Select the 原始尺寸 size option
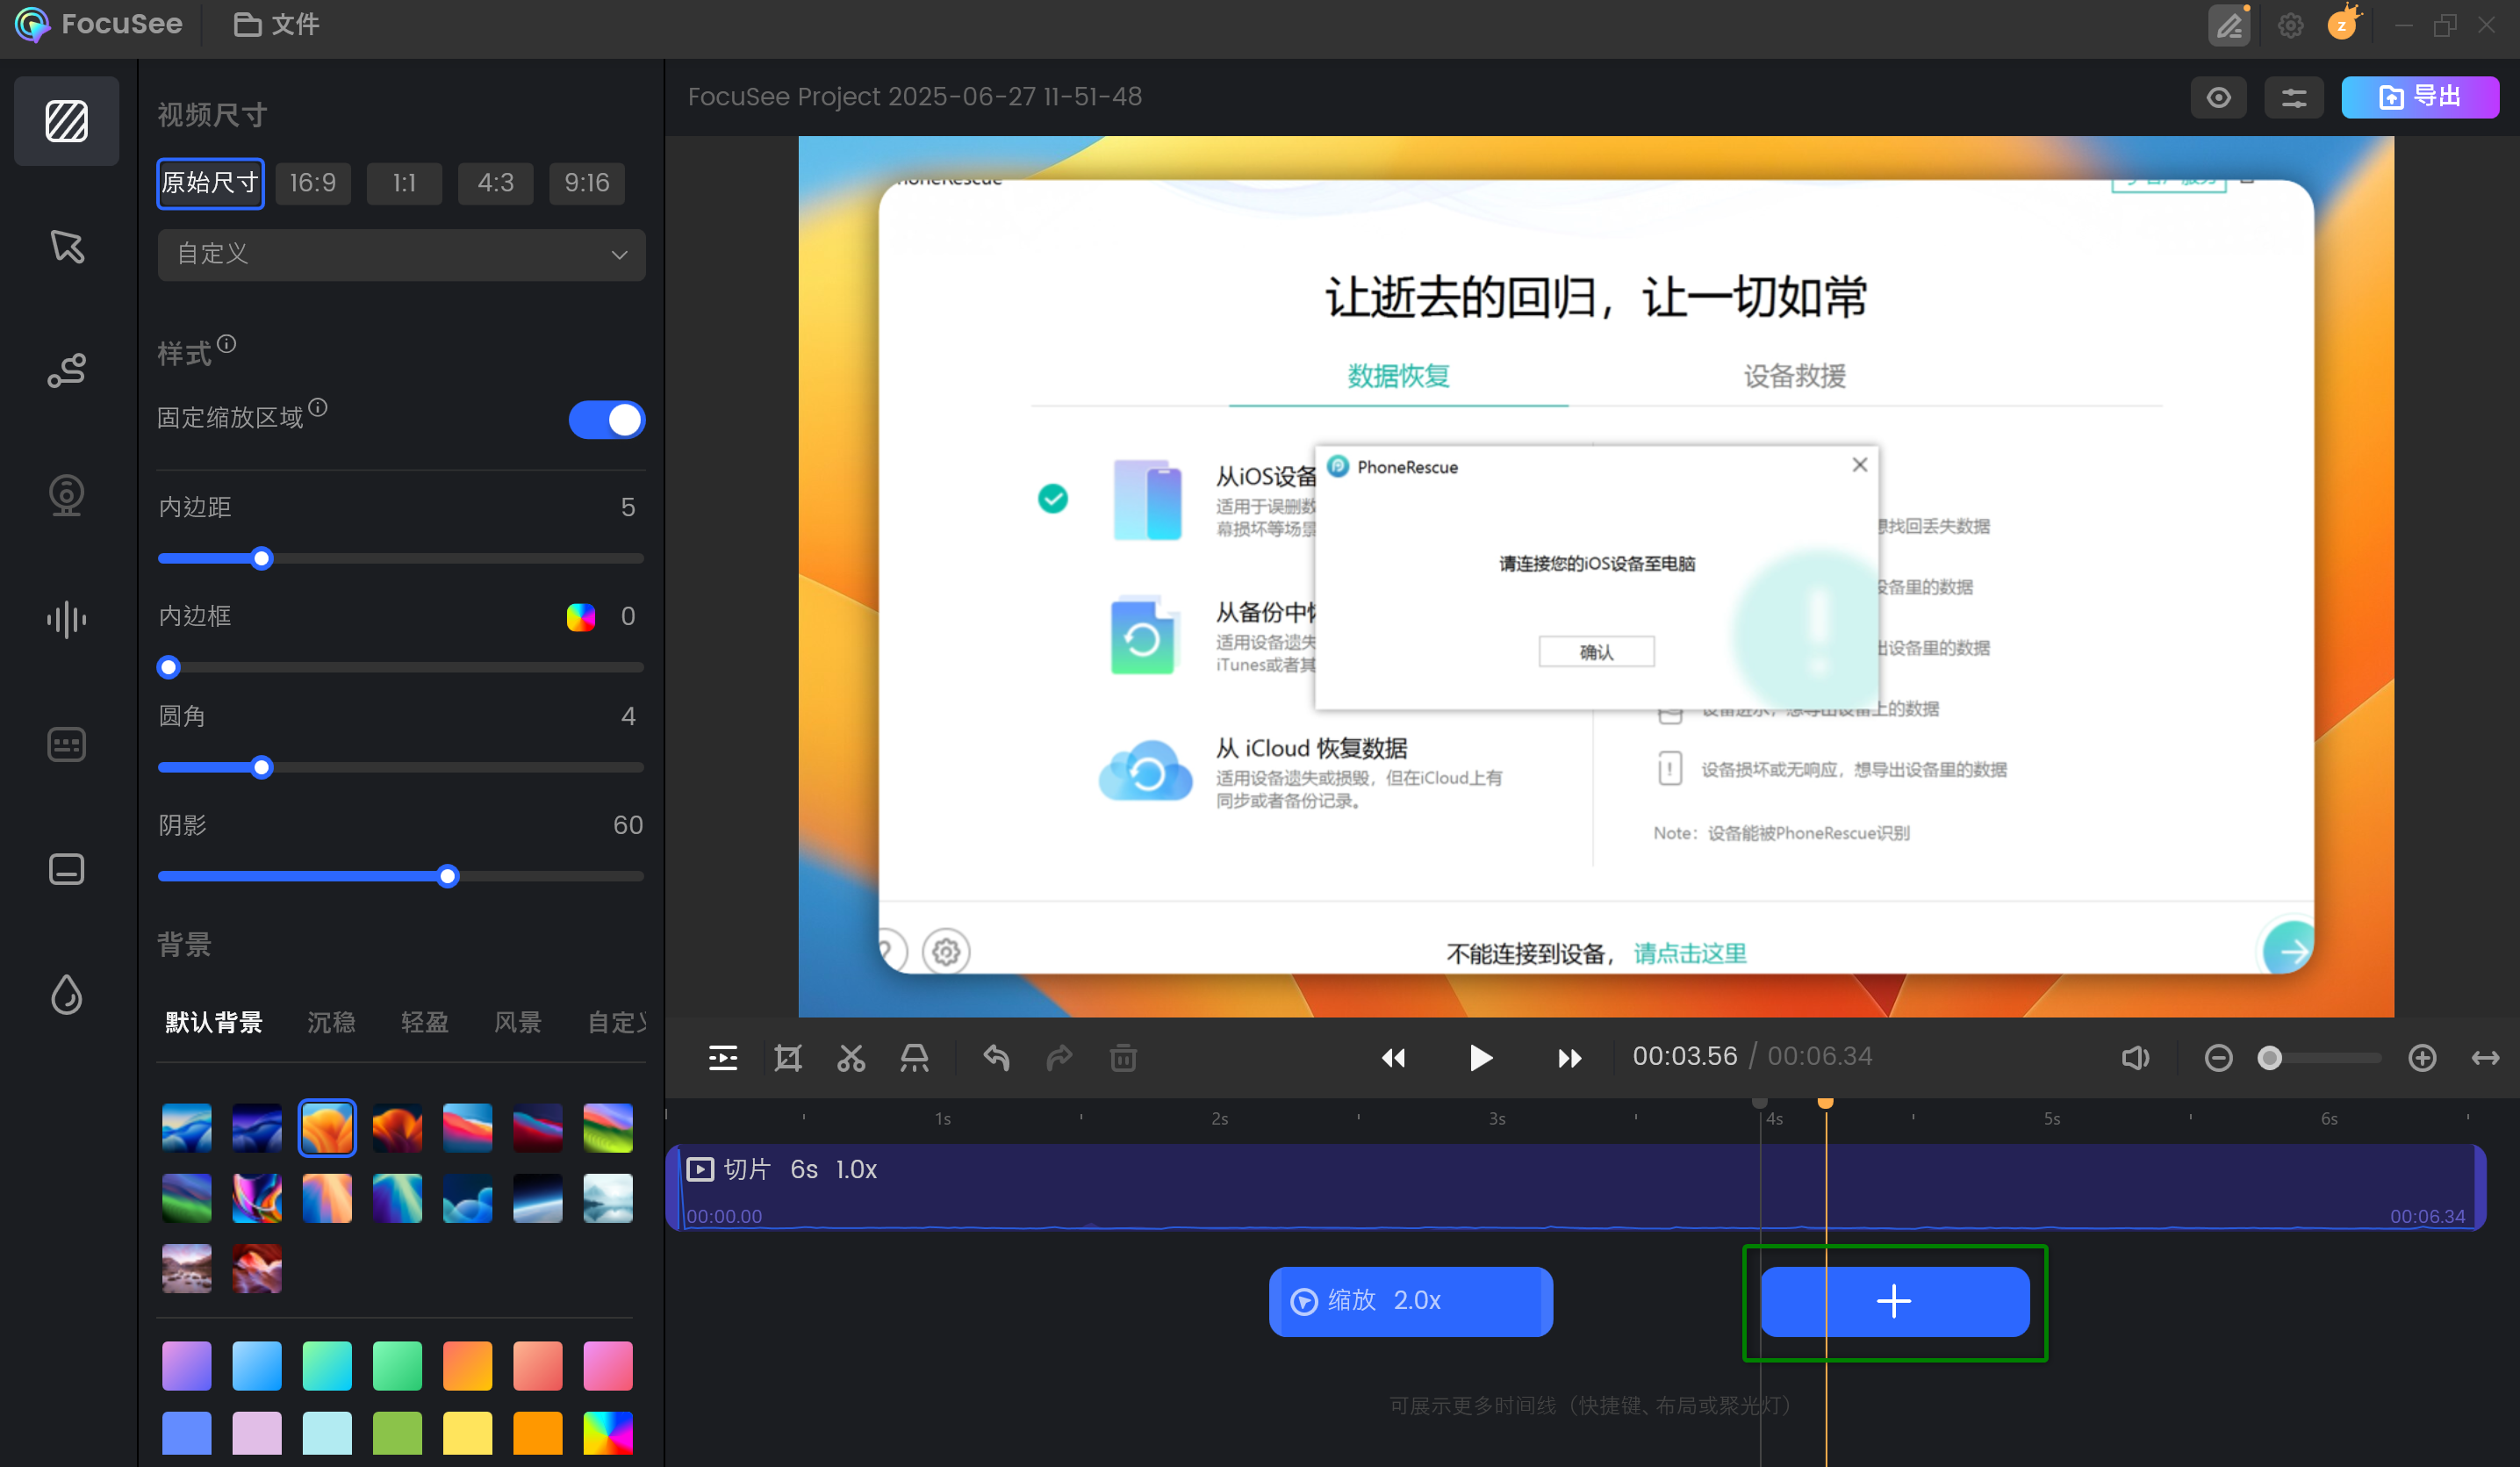2520x1467 pixels. point(210,183)
